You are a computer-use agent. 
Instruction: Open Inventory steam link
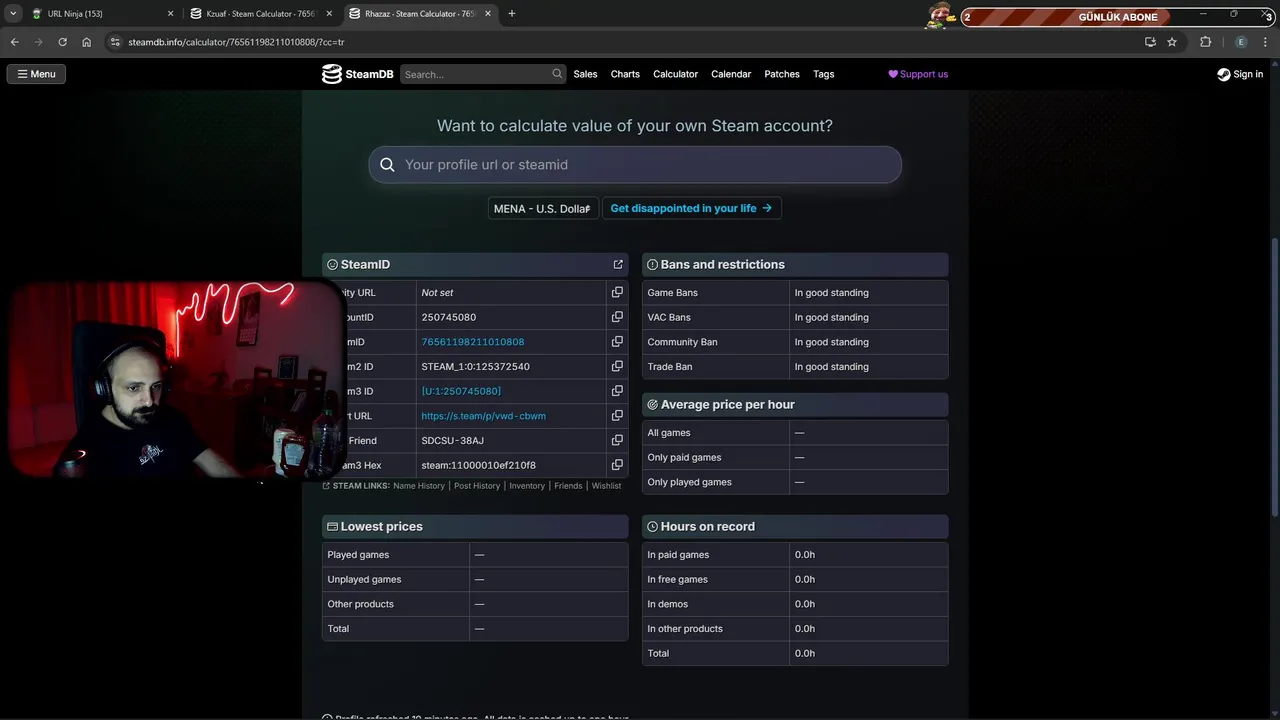click(527, 486)
